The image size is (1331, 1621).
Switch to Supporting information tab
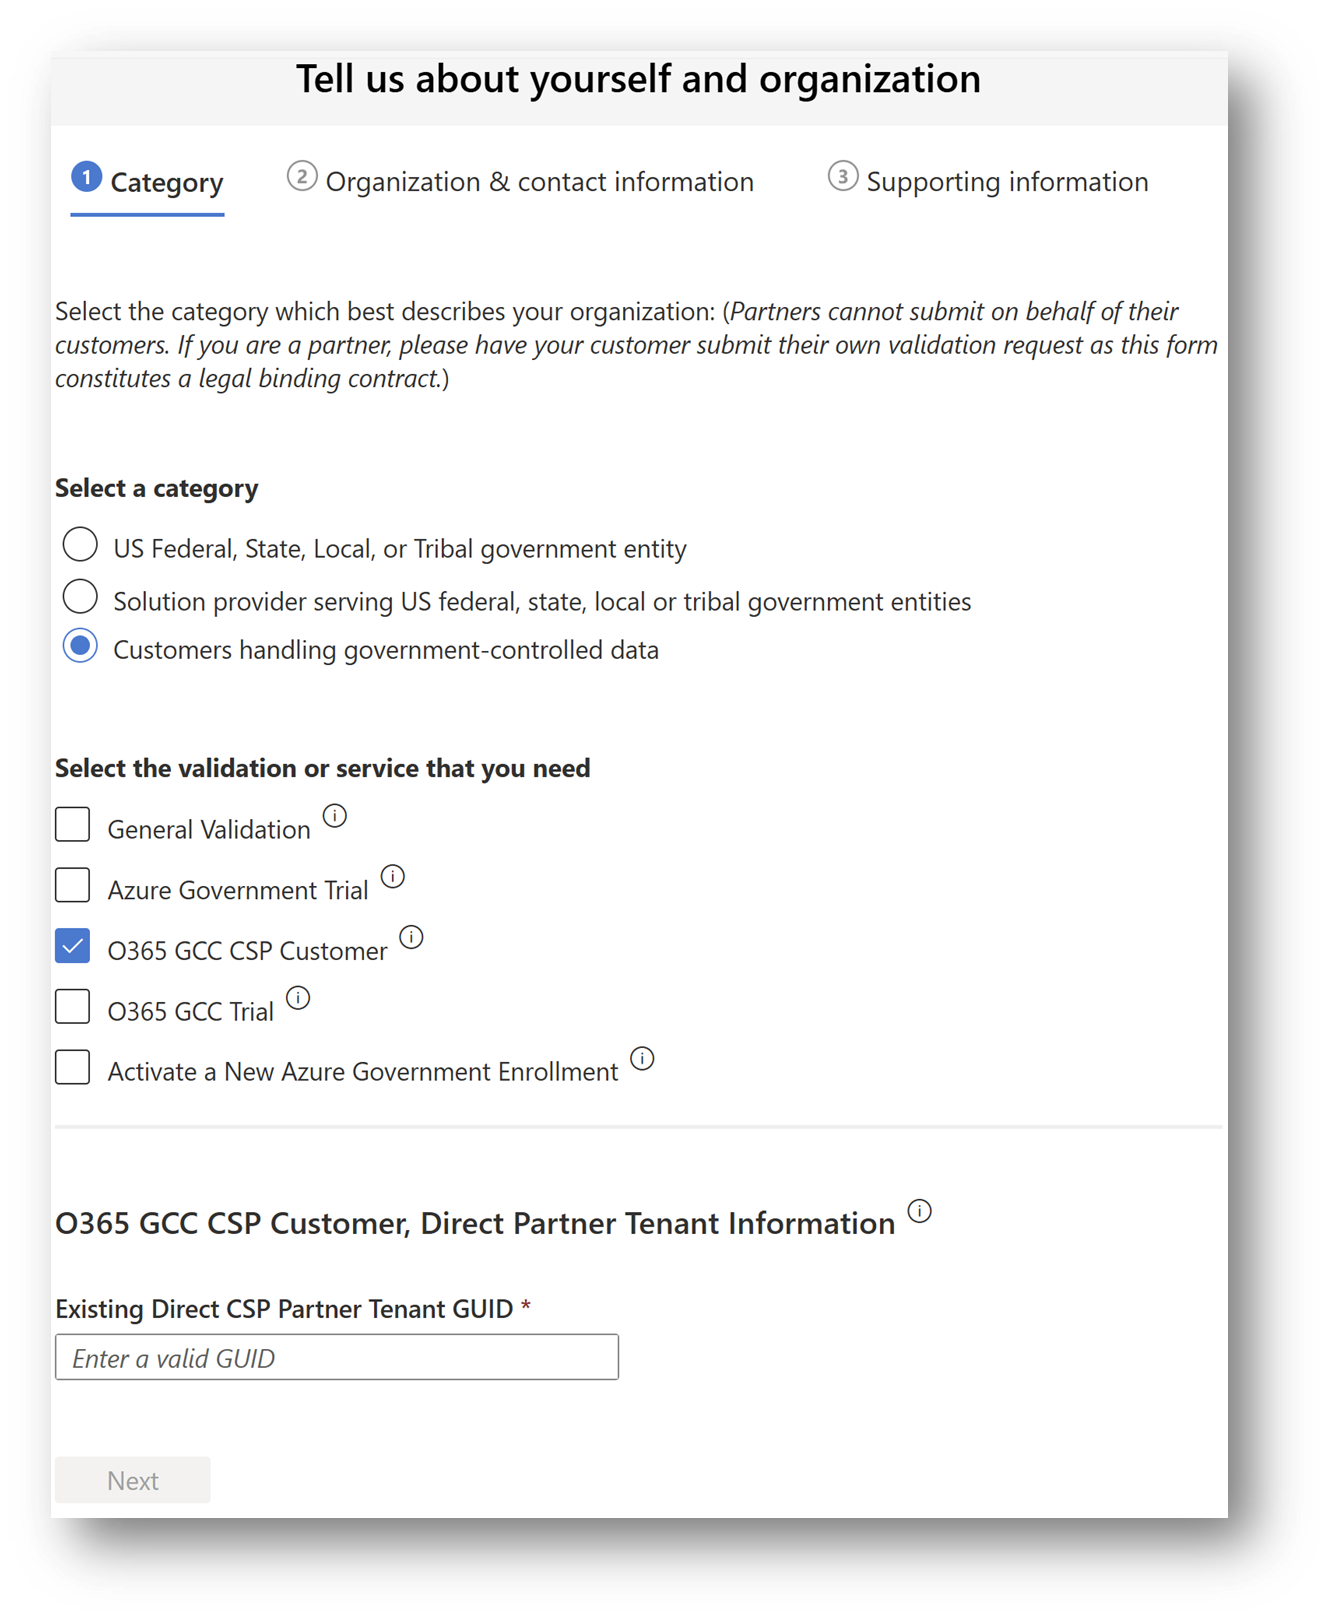[x=1006, y=182]
